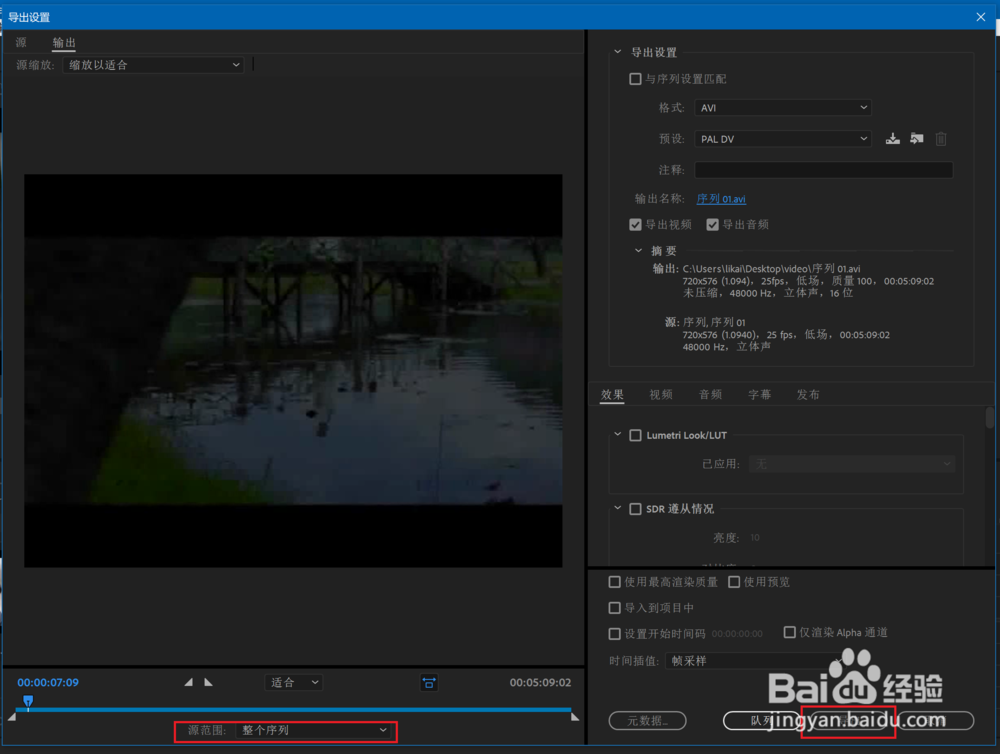Check 使用最高渲染质量 option

click(x=615, y=582)
